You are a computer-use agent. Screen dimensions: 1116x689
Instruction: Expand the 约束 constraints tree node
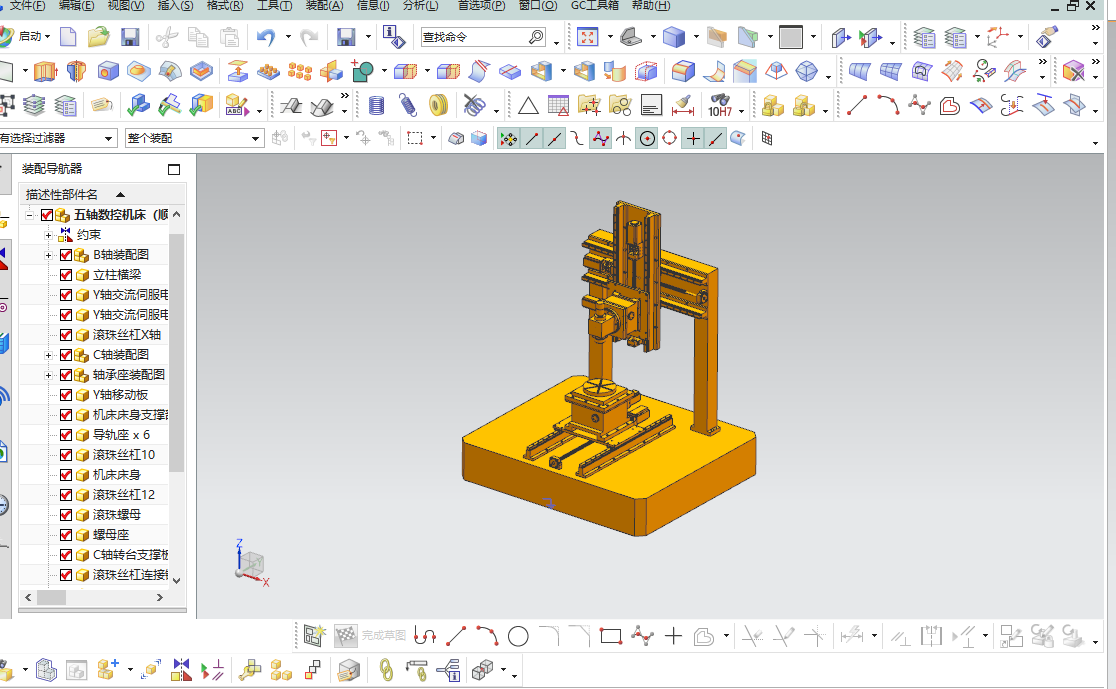[48, 235]
